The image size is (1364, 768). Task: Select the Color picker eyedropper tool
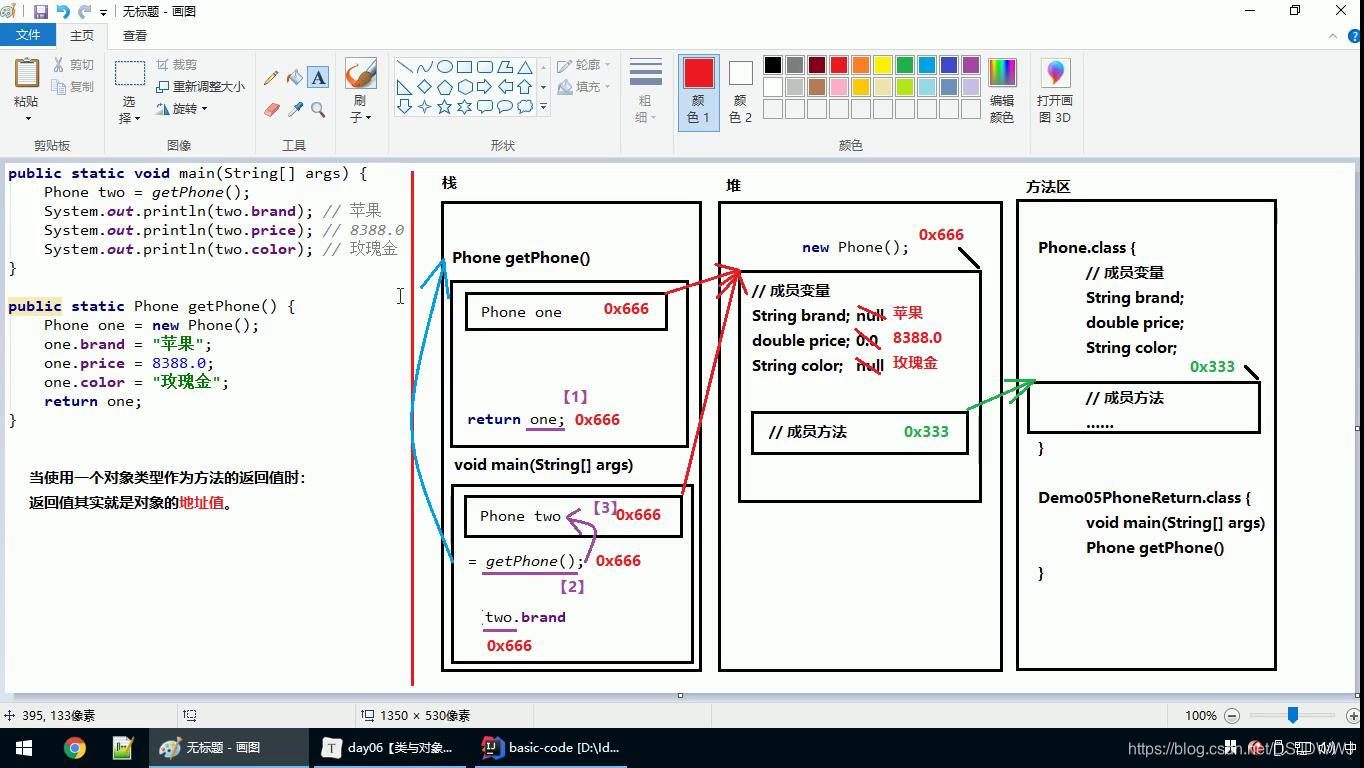point(295,109)
